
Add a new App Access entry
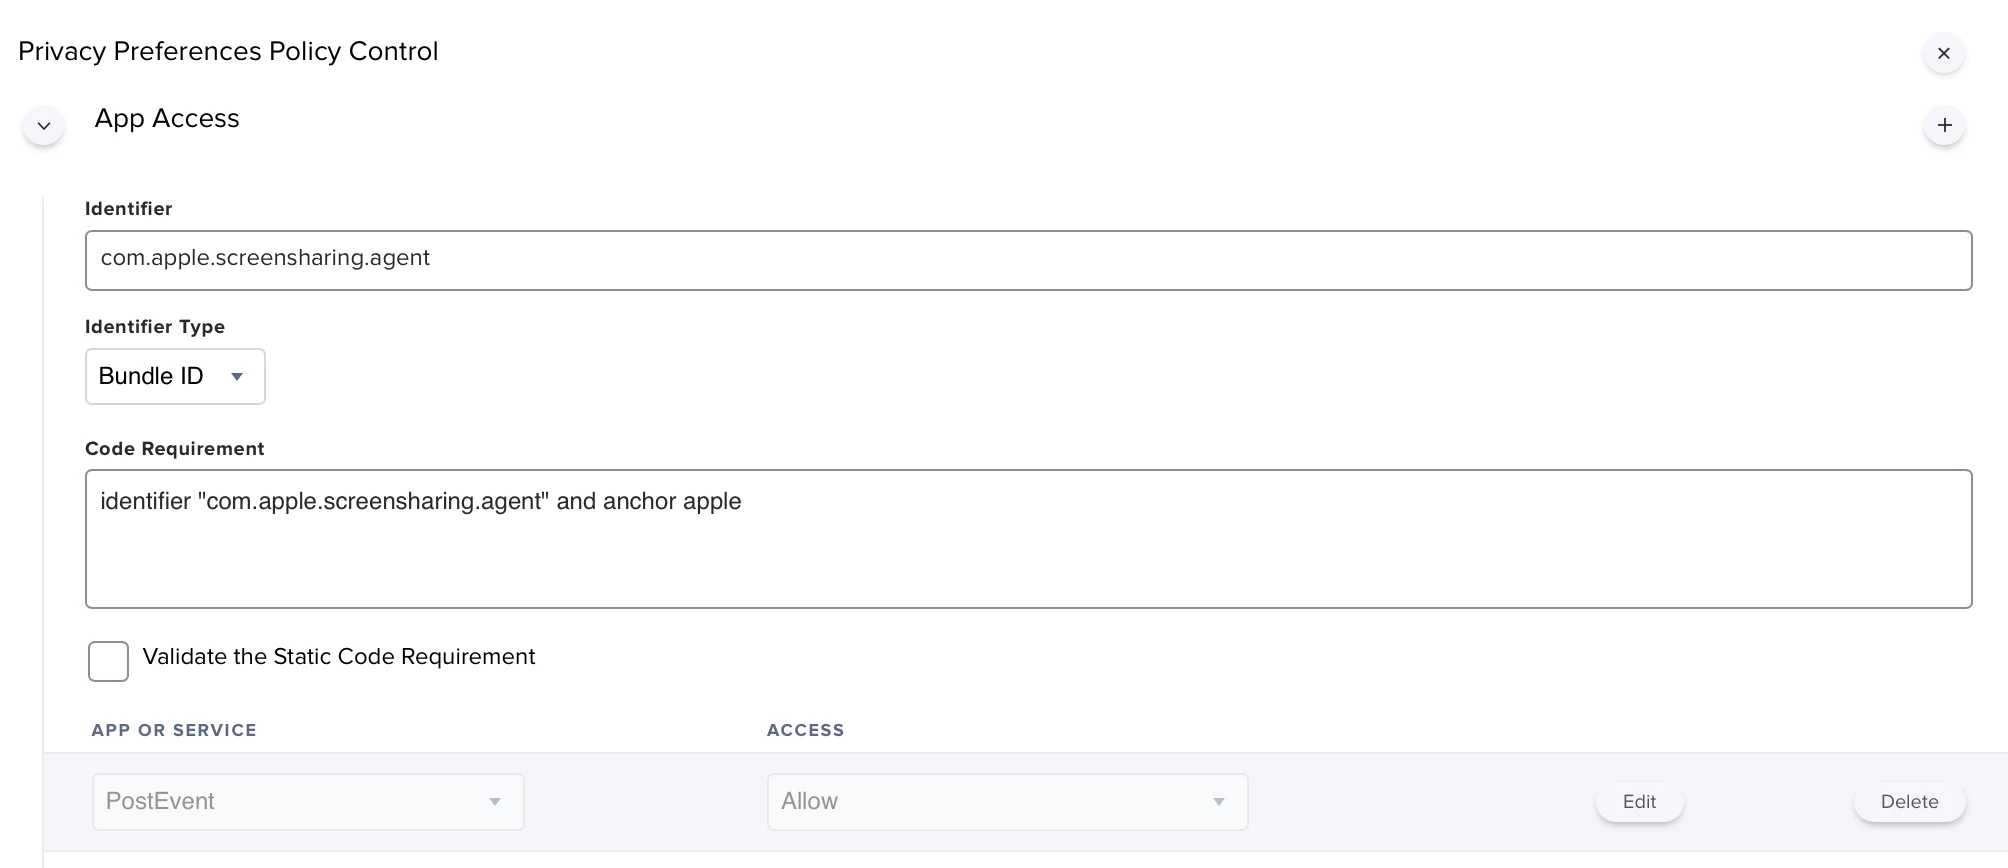tap(1944, 125)
